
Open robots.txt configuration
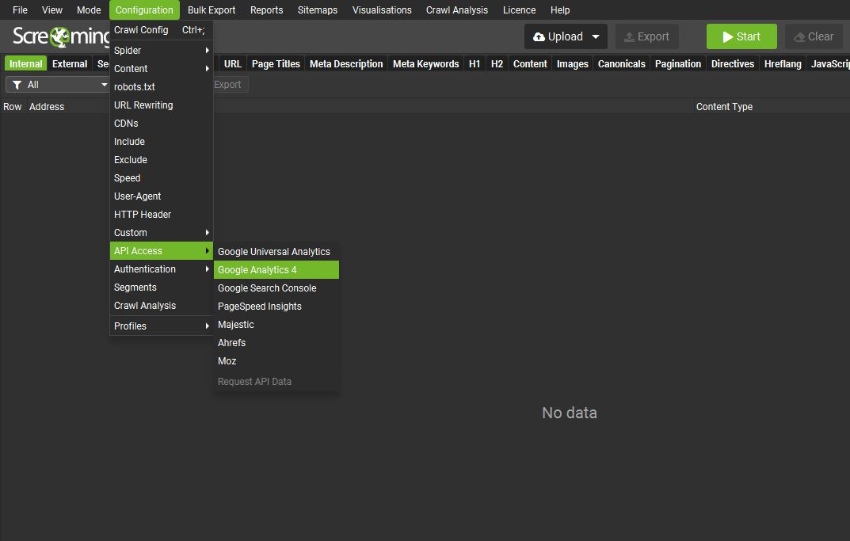[161, 87]
